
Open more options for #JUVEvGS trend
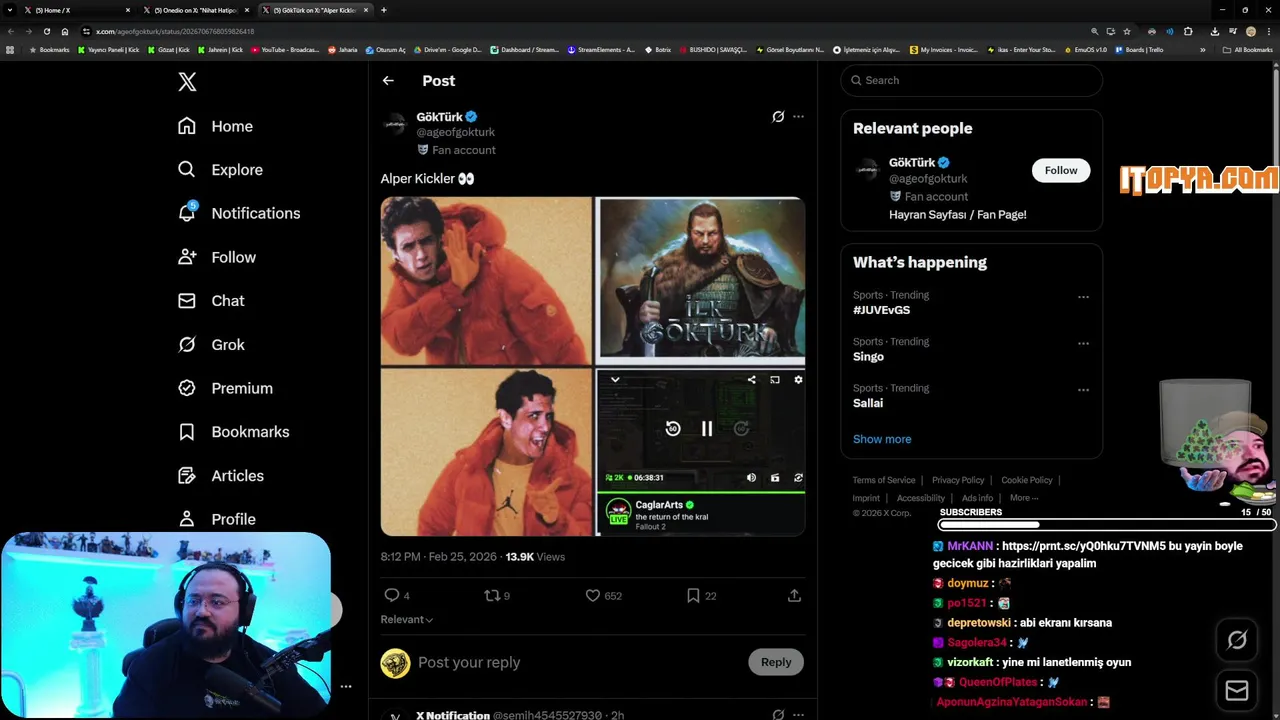click(x=1083, y=297)
